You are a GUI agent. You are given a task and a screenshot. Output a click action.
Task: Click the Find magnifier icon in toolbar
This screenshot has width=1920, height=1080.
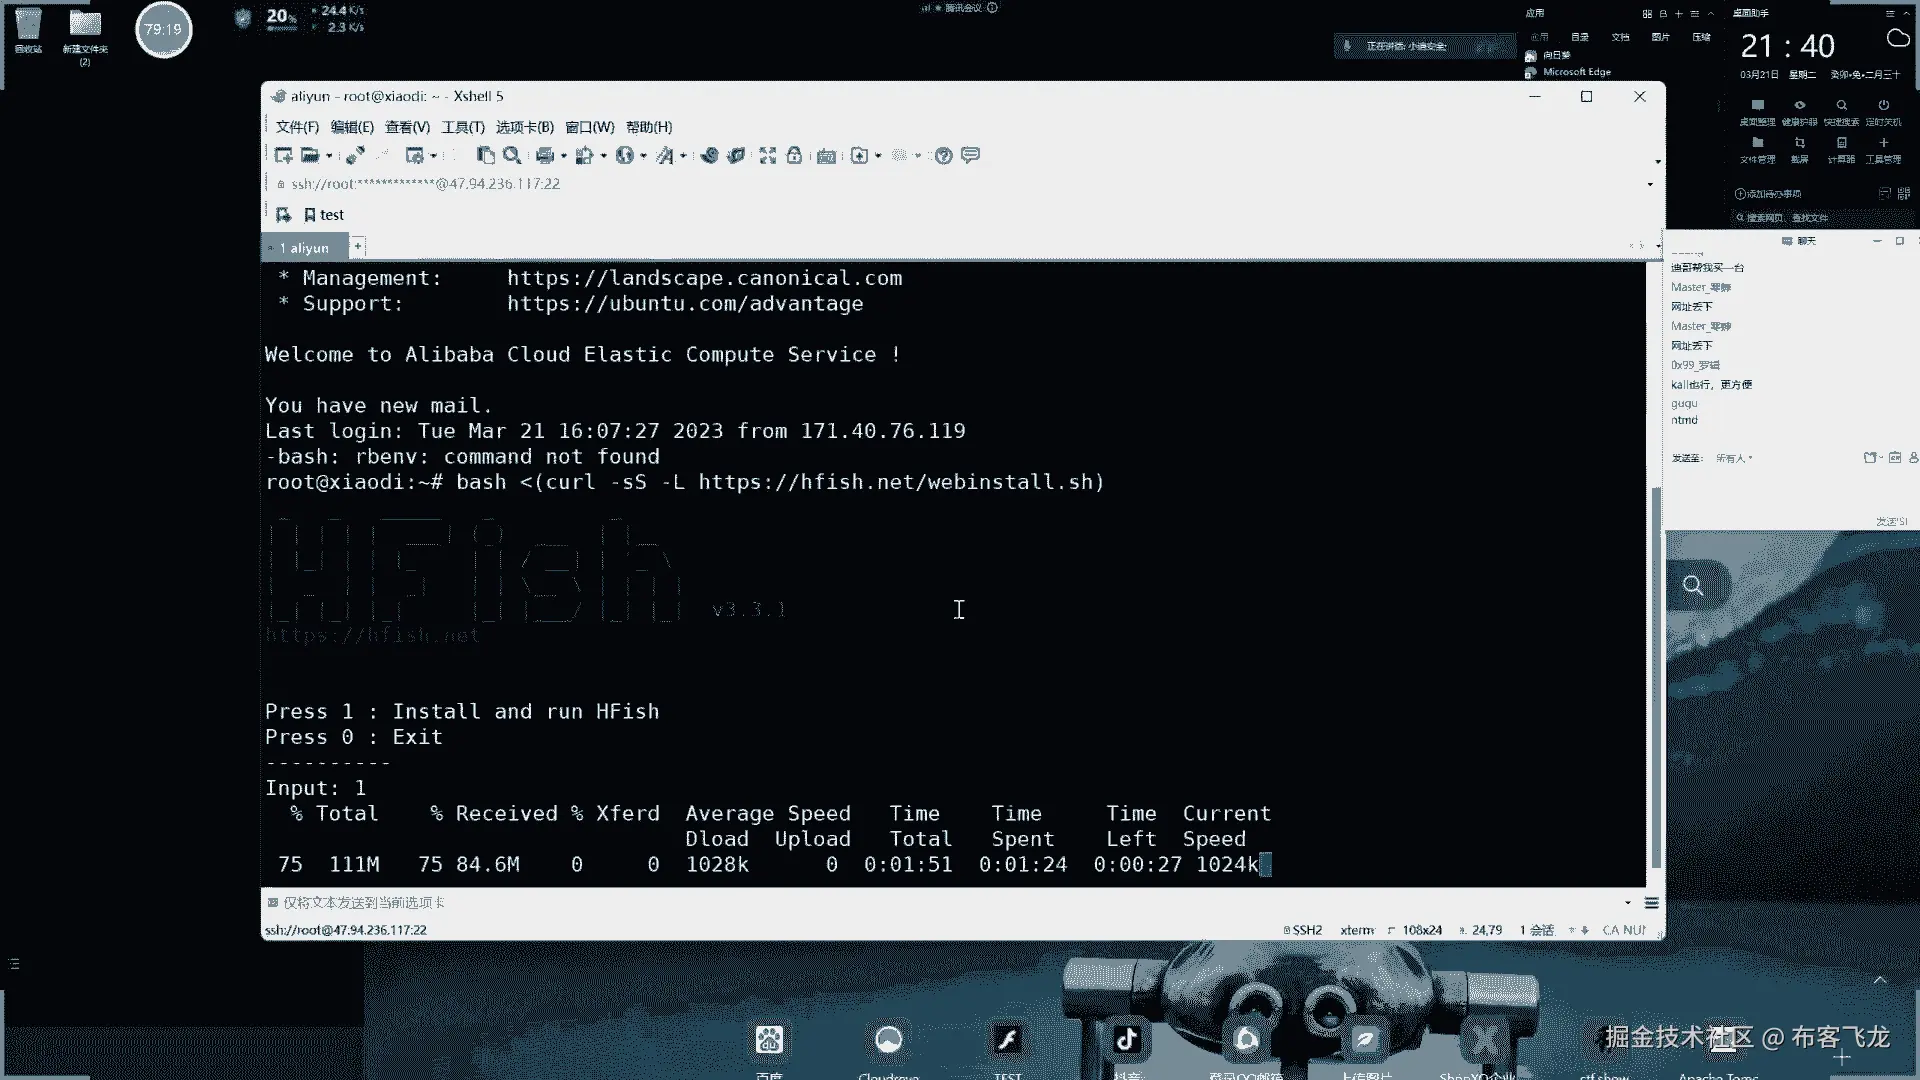[512, 155]
